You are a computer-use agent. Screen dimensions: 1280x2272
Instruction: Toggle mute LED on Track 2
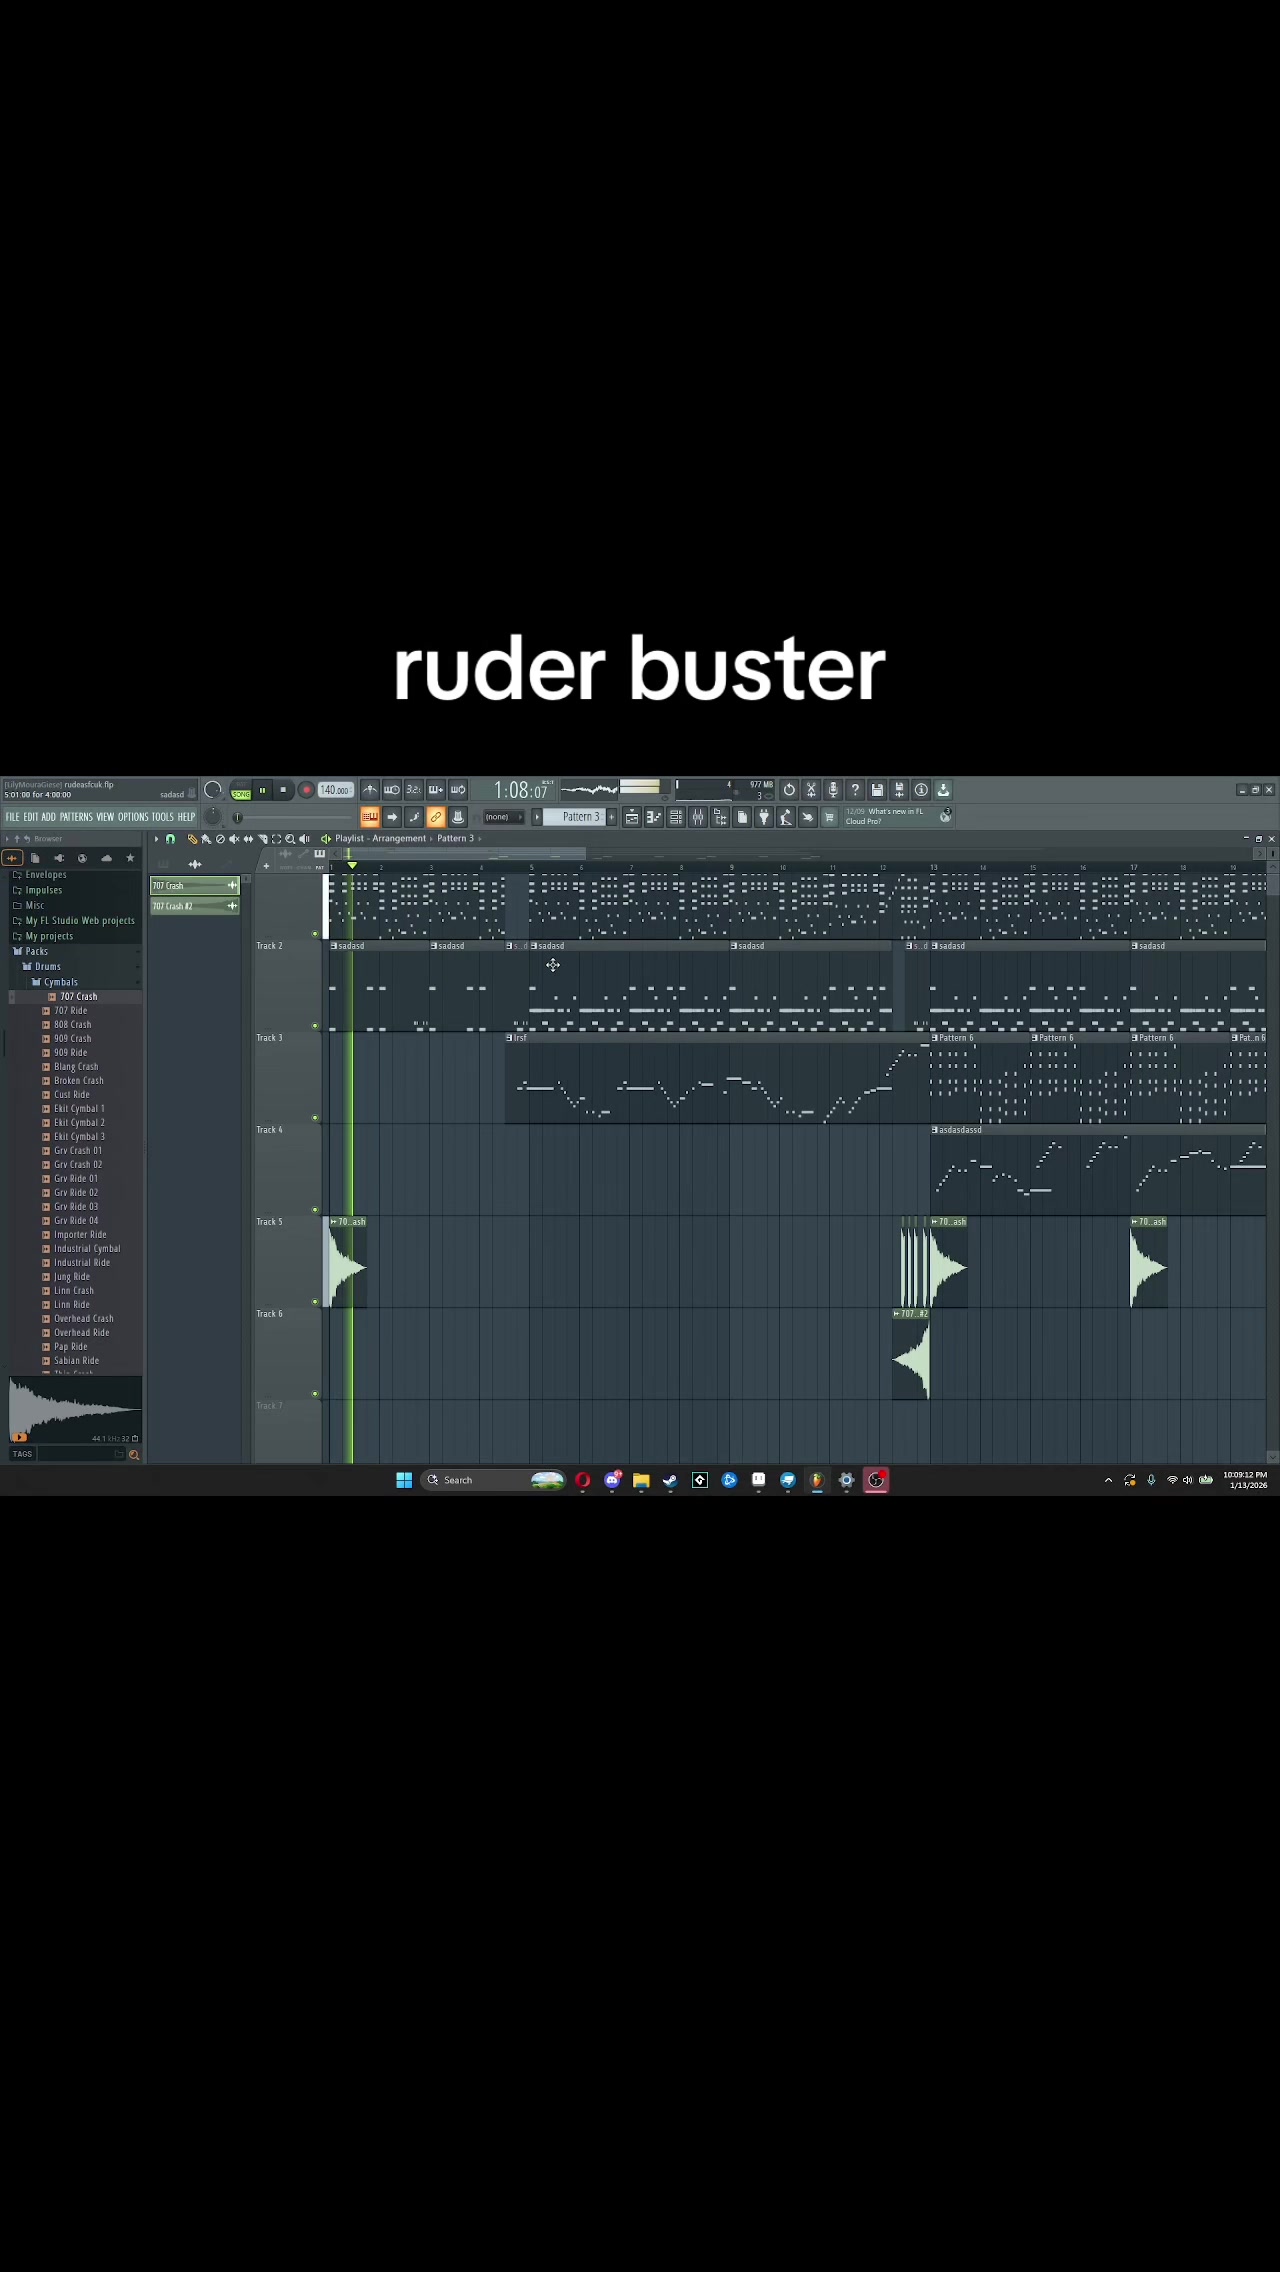tap(315, 1026)
